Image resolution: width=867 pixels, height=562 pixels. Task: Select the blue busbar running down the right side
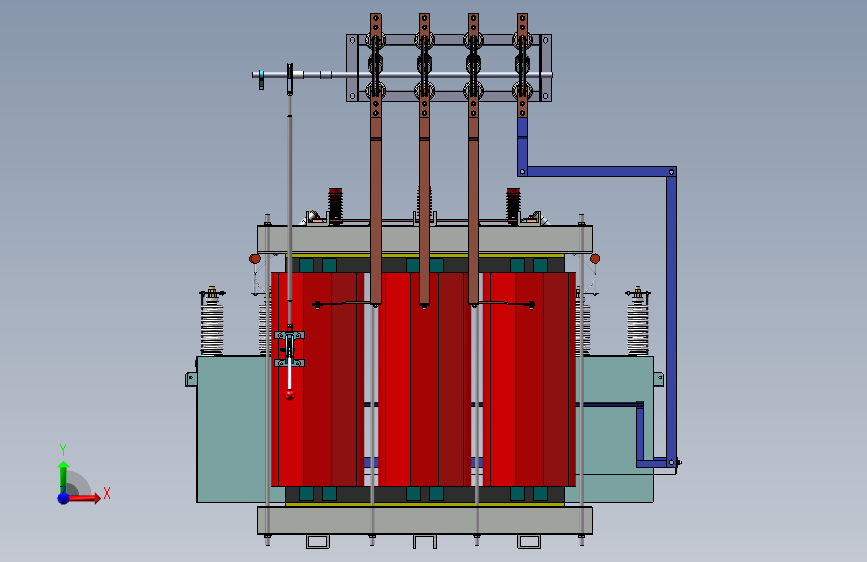(671, 315)
